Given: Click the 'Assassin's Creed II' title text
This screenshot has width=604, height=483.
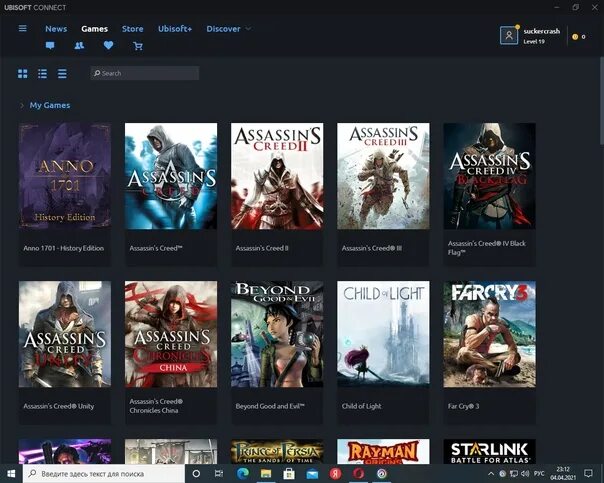Looking at the screenshot, I should pyautogui.click(x=262, y=248).
